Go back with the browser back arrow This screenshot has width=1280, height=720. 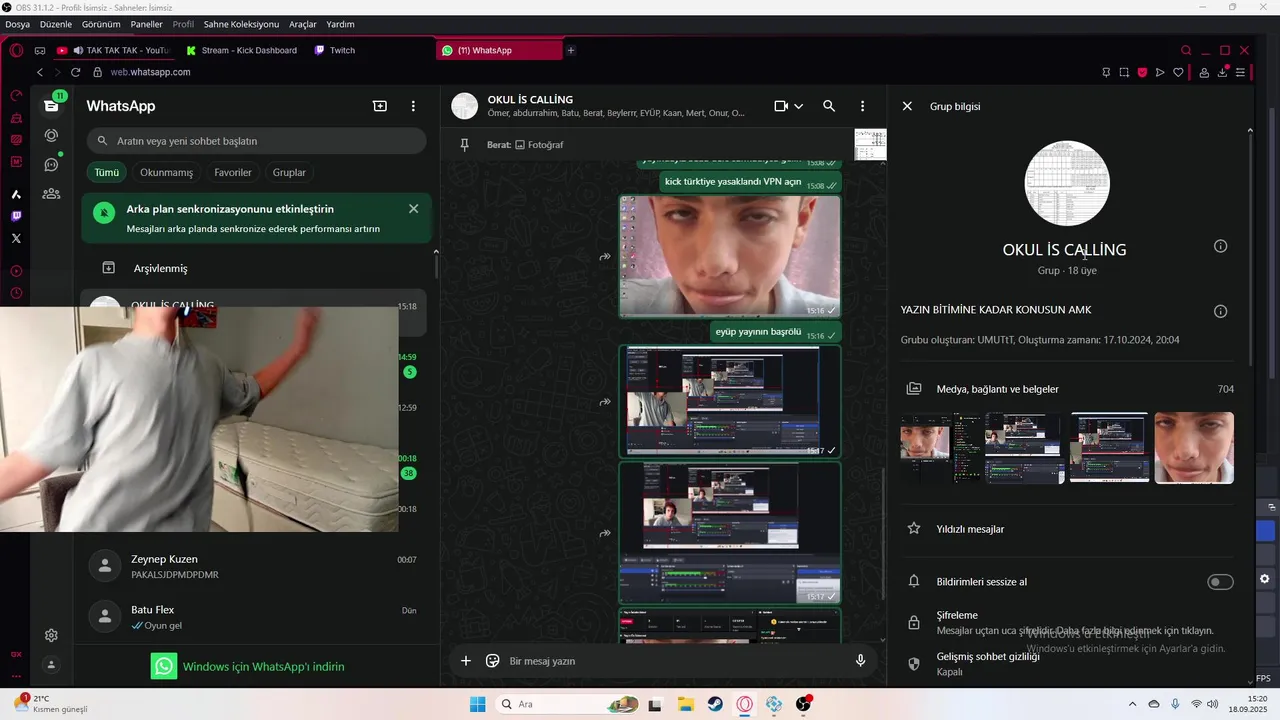point(40,72)
